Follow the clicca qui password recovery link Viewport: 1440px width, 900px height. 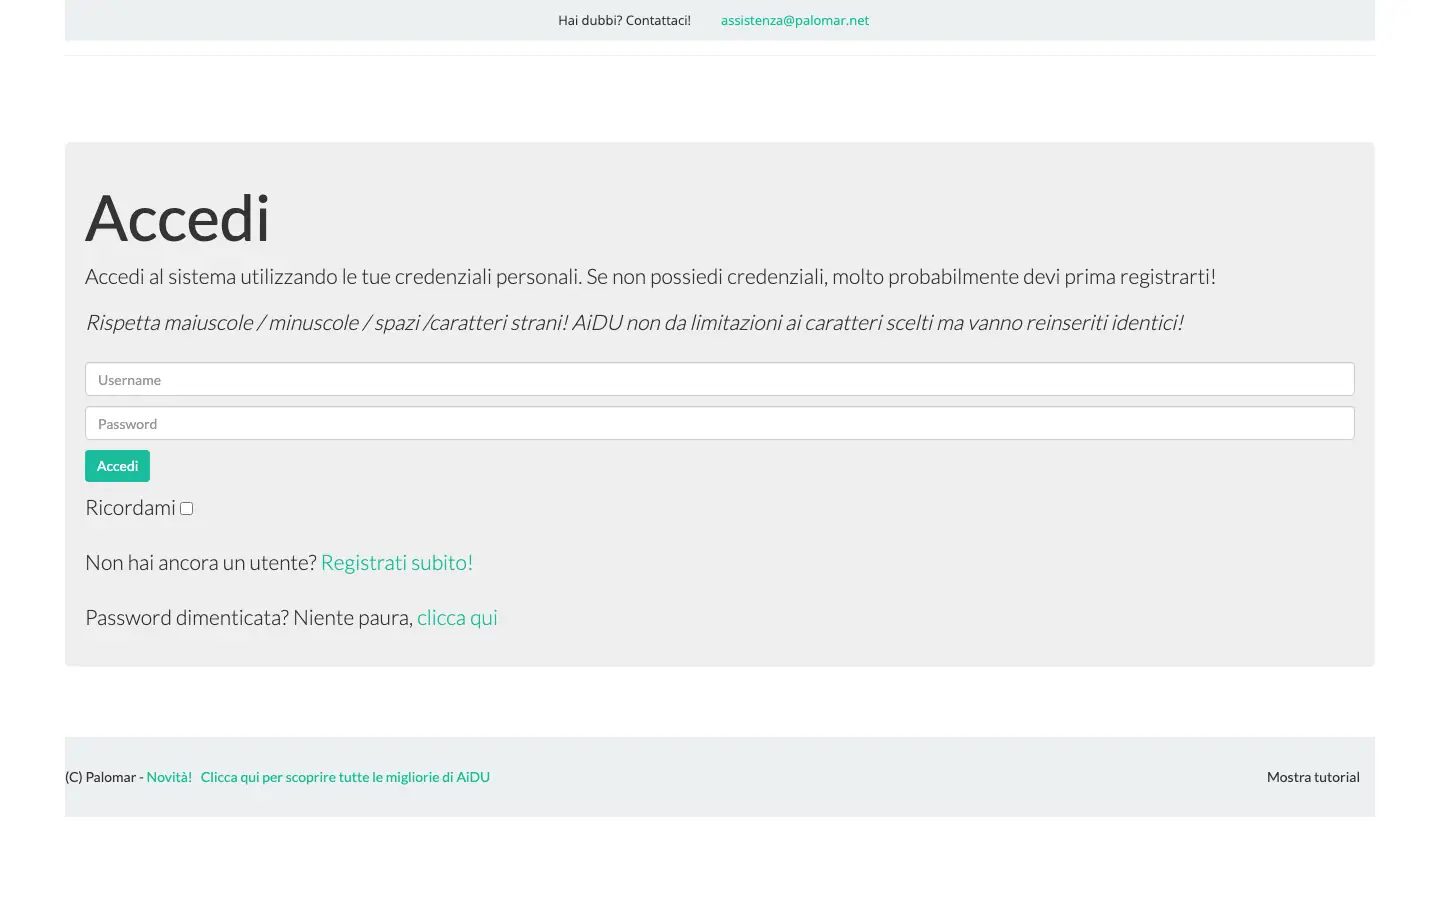[457, 617]
